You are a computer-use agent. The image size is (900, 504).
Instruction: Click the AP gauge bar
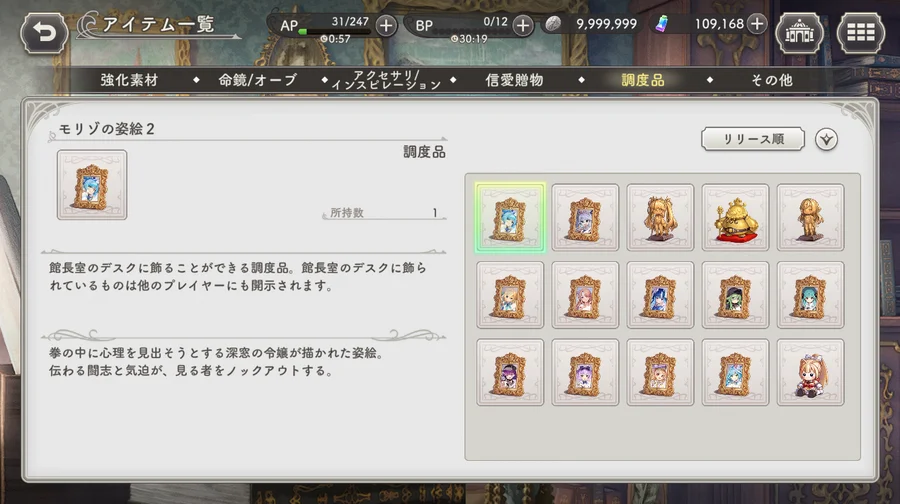pyautogui.click(x=335, y=32)
